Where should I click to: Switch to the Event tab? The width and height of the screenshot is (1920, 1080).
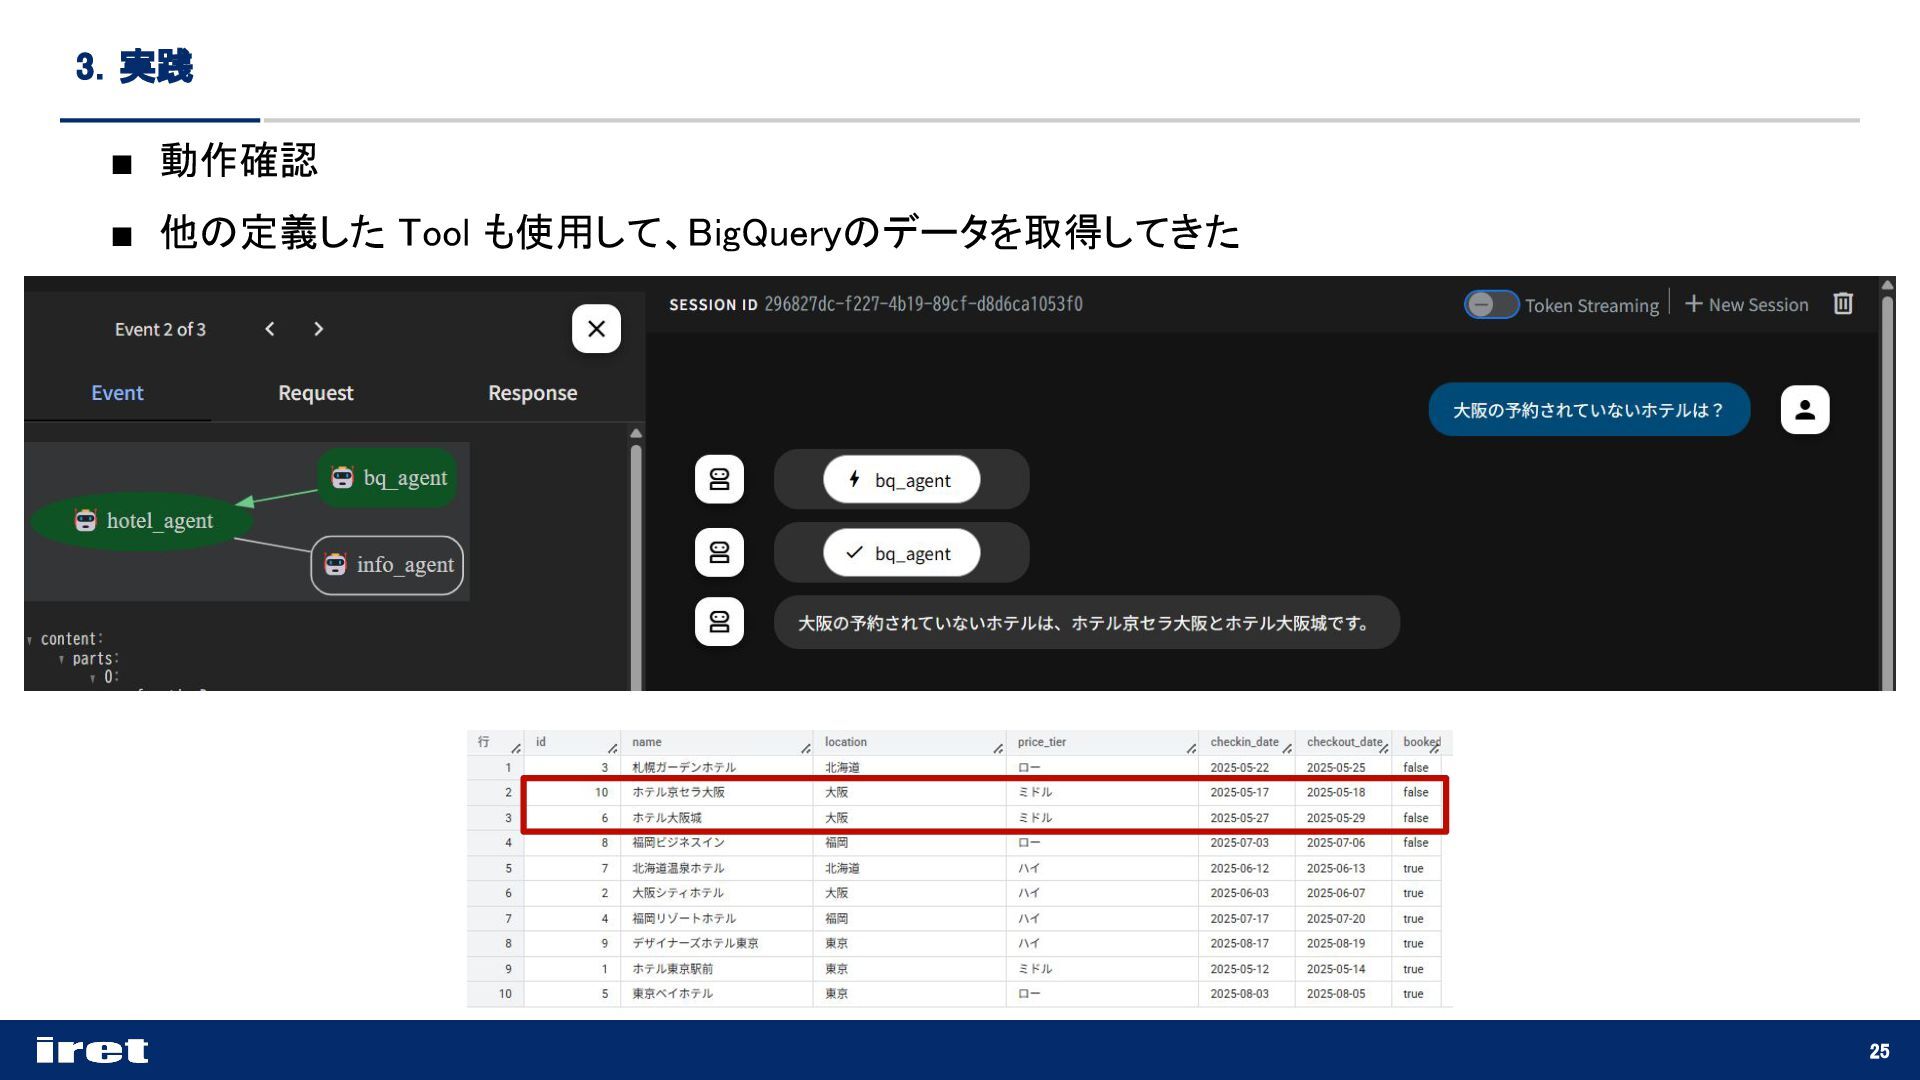coord(117,393)
